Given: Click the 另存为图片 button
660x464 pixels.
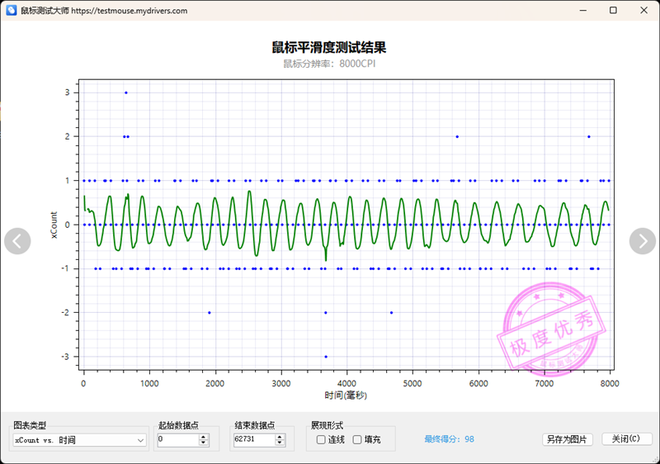Looking at the screenshot, I should pos(568,439).
